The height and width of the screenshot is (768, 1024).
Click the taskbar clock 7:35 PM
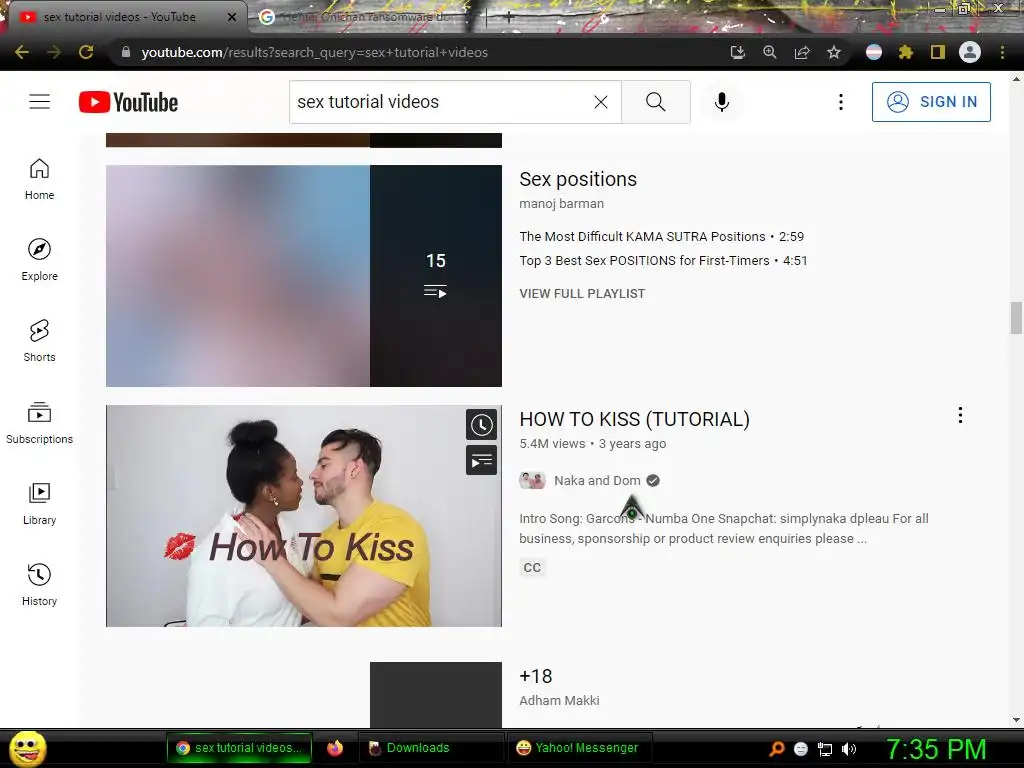(x=936, y=749)
